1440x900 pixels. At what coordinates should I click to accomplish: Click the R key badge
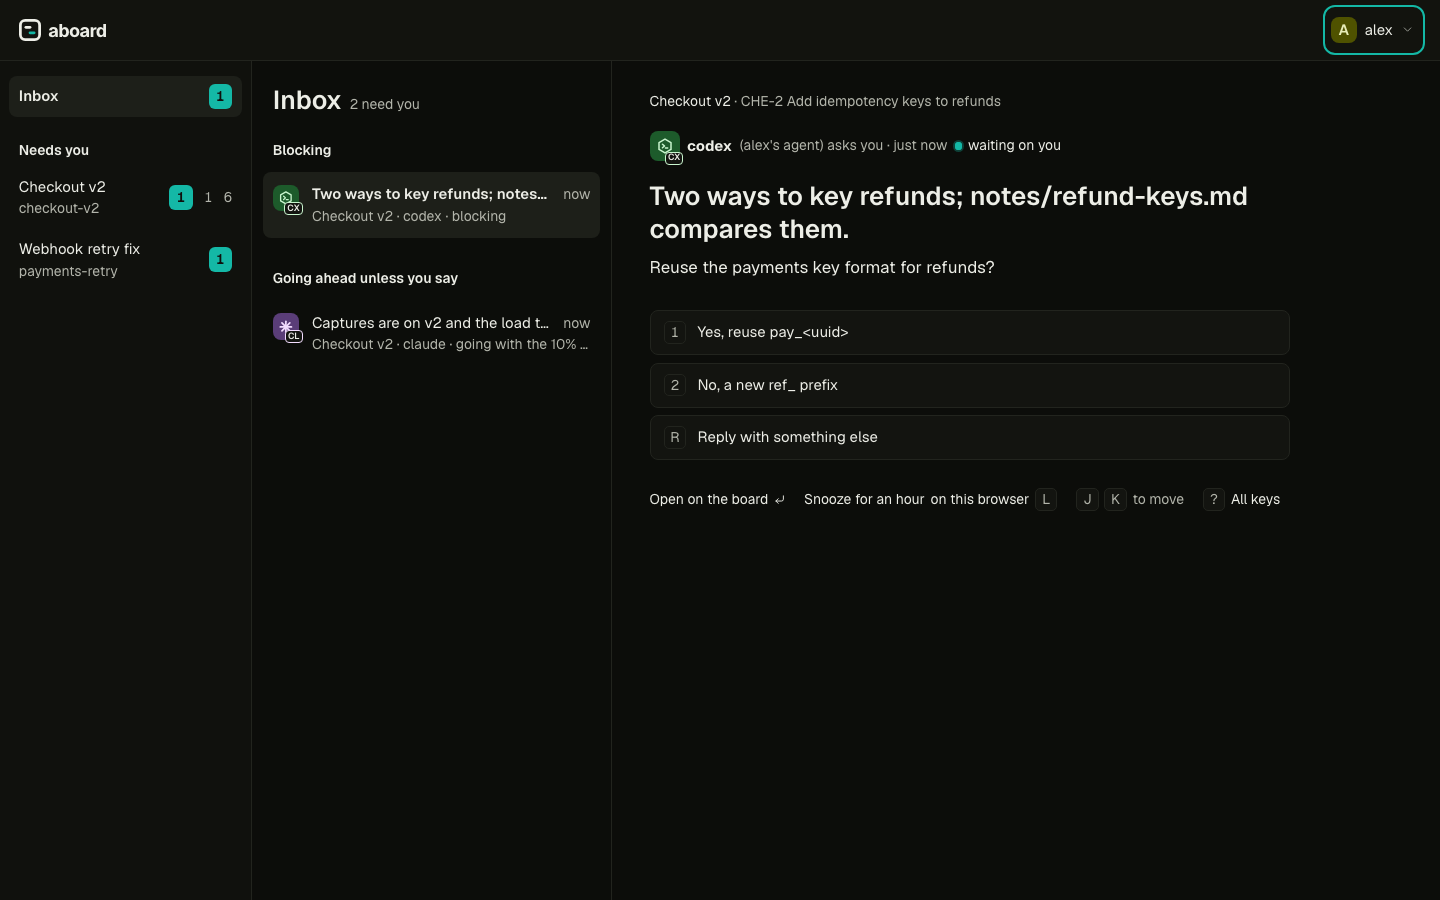[x=675, y=437]
